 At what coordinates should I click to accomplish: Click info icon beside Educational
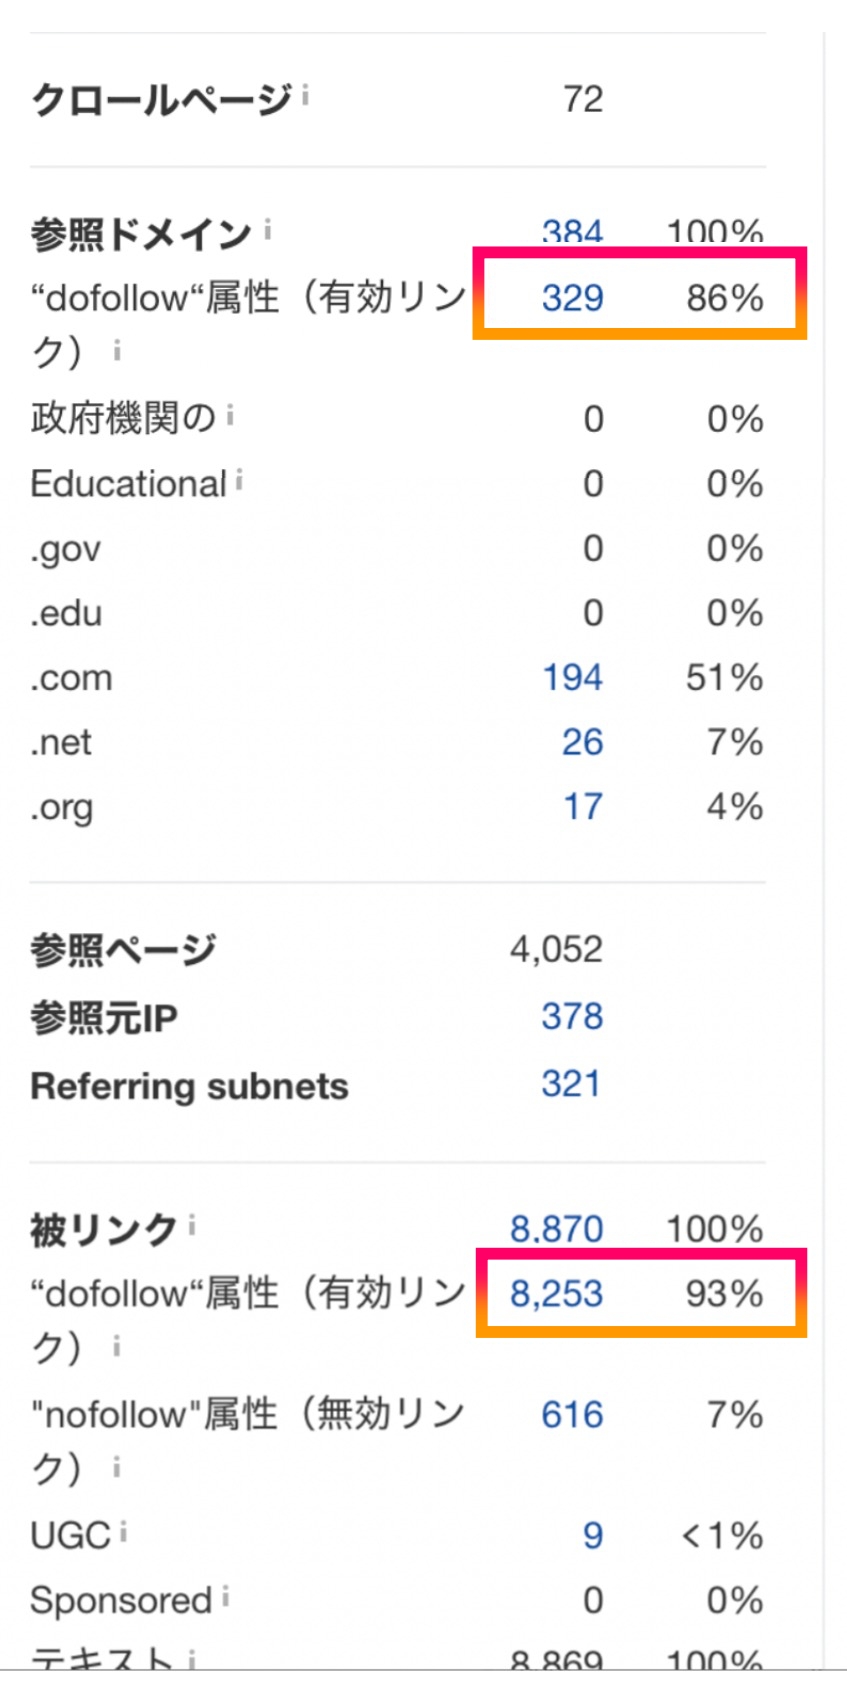tap(239, 481)
